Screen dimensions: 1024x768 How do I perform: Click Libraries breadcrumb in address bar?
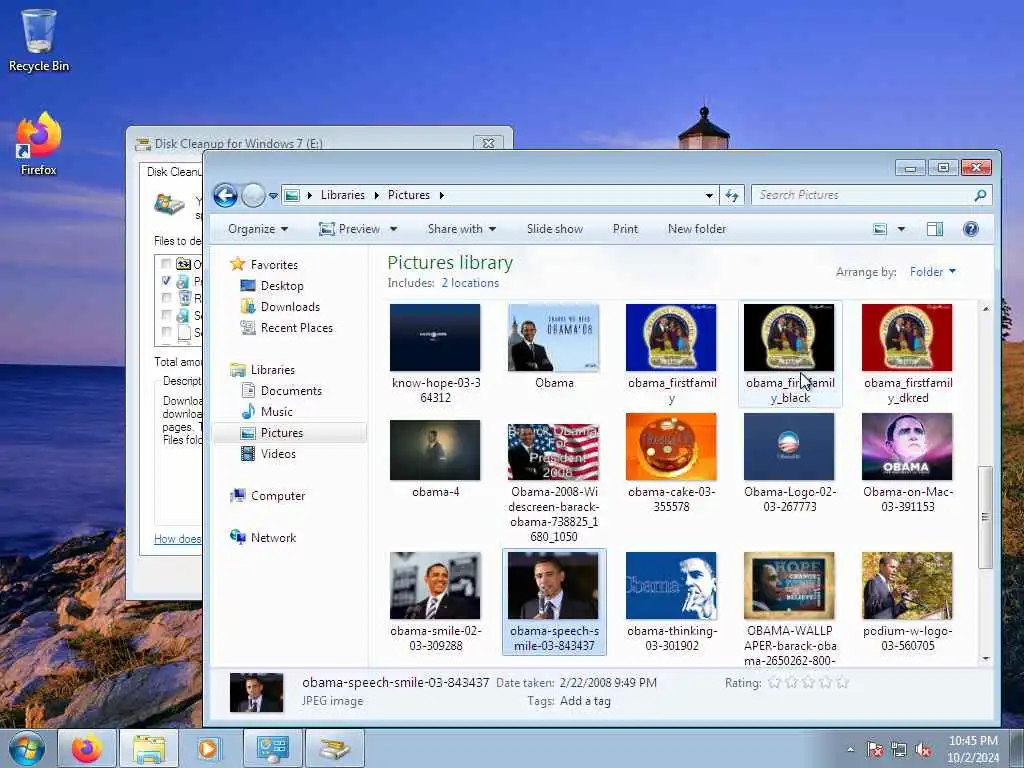[342, 195]
